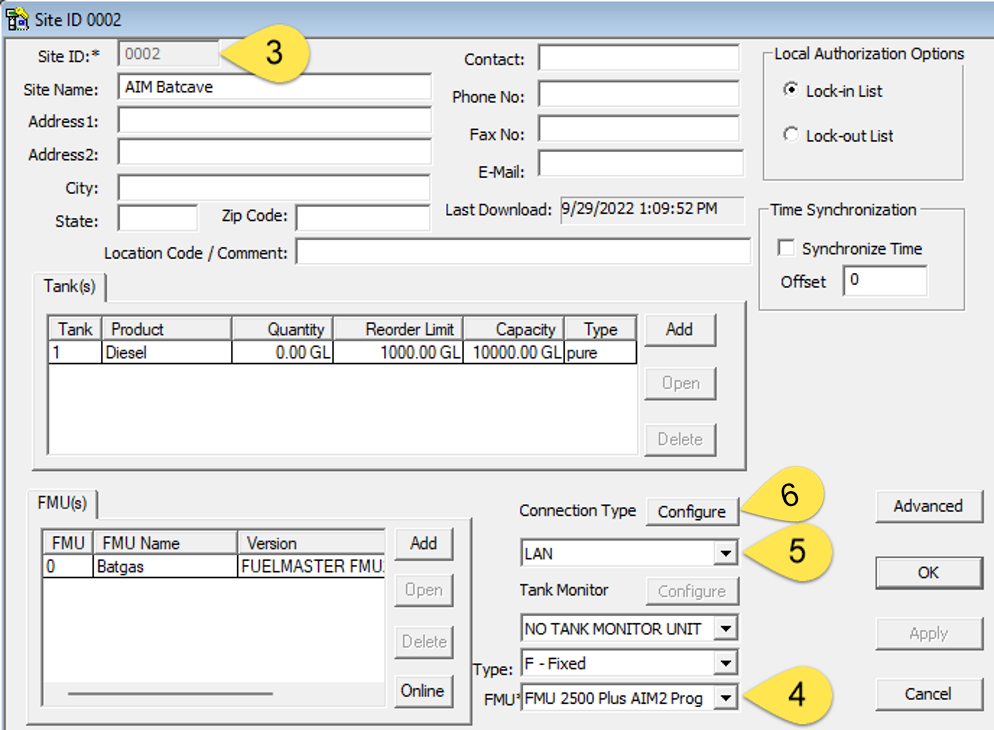Click the Zip Code input field
The width and height of the screenshot is (994, 730).
tap(363, 219)
